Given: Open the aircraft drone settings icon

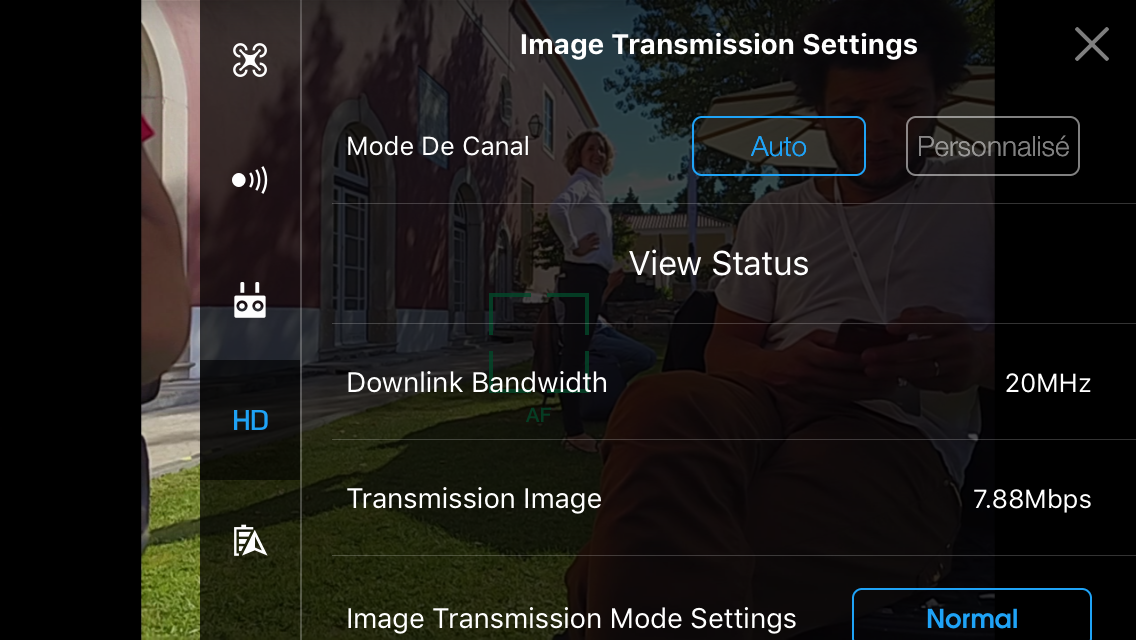Looking at the screenshot, I should [x=250, y=60].
